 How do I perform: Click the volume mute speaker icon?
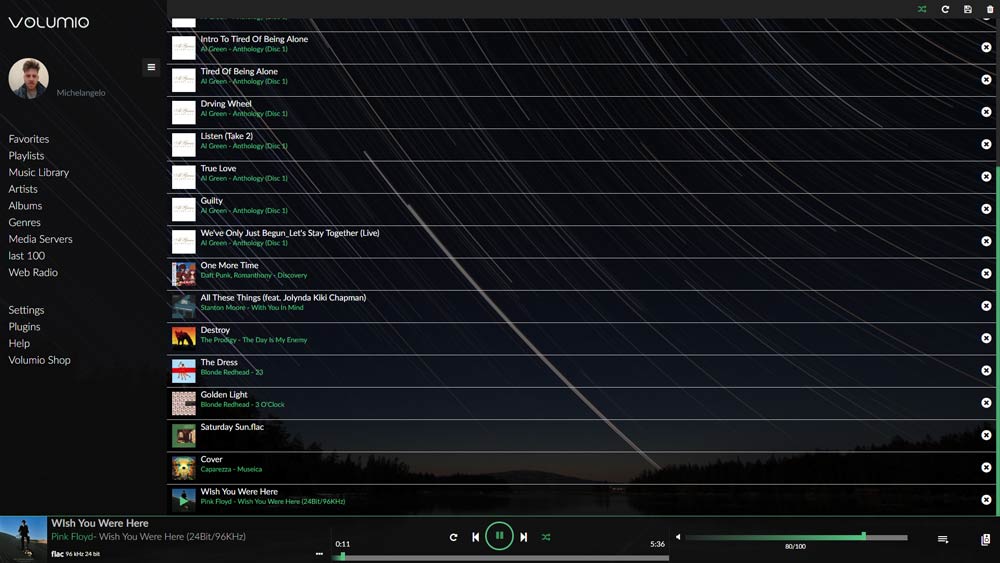tap(678, 537)
